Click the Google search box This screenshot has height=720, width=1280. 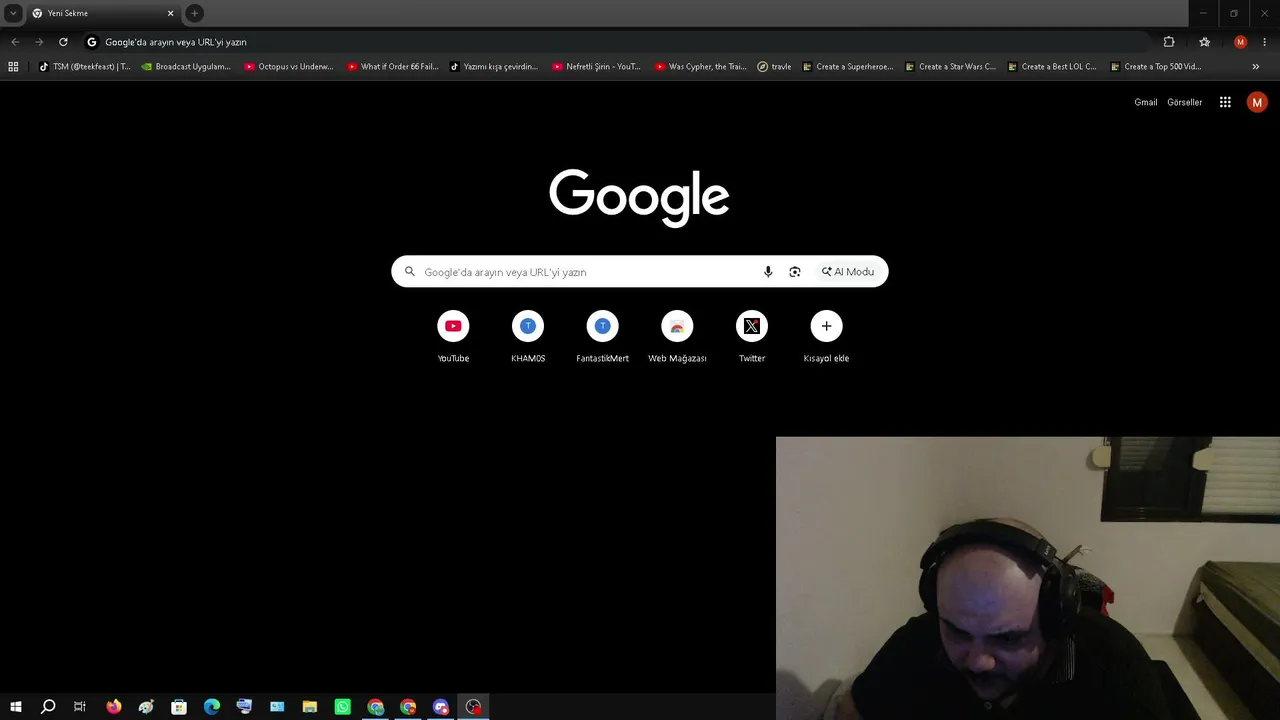click(639, 272)
